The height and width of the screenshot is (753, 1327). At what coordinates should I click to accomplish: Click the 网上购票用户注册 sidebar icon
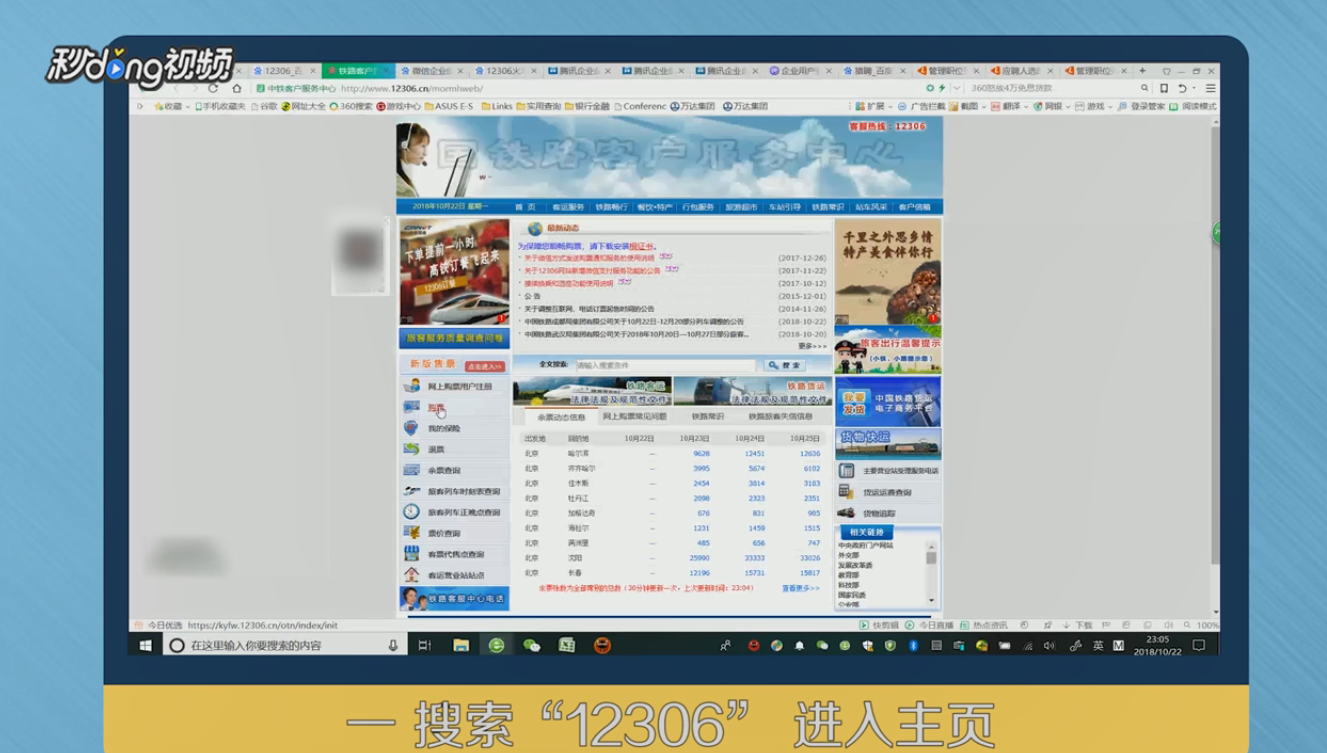pos(411,386)
